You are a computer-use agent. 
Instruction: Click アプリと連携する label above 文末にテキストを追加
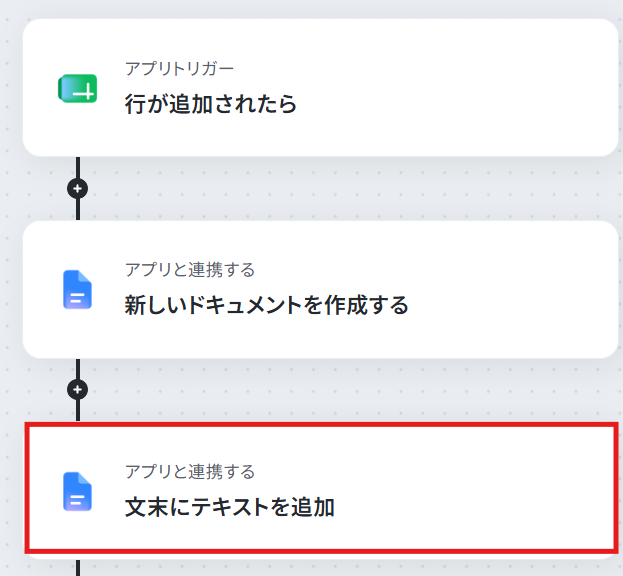pyautogui.click(x=190, y=472)
